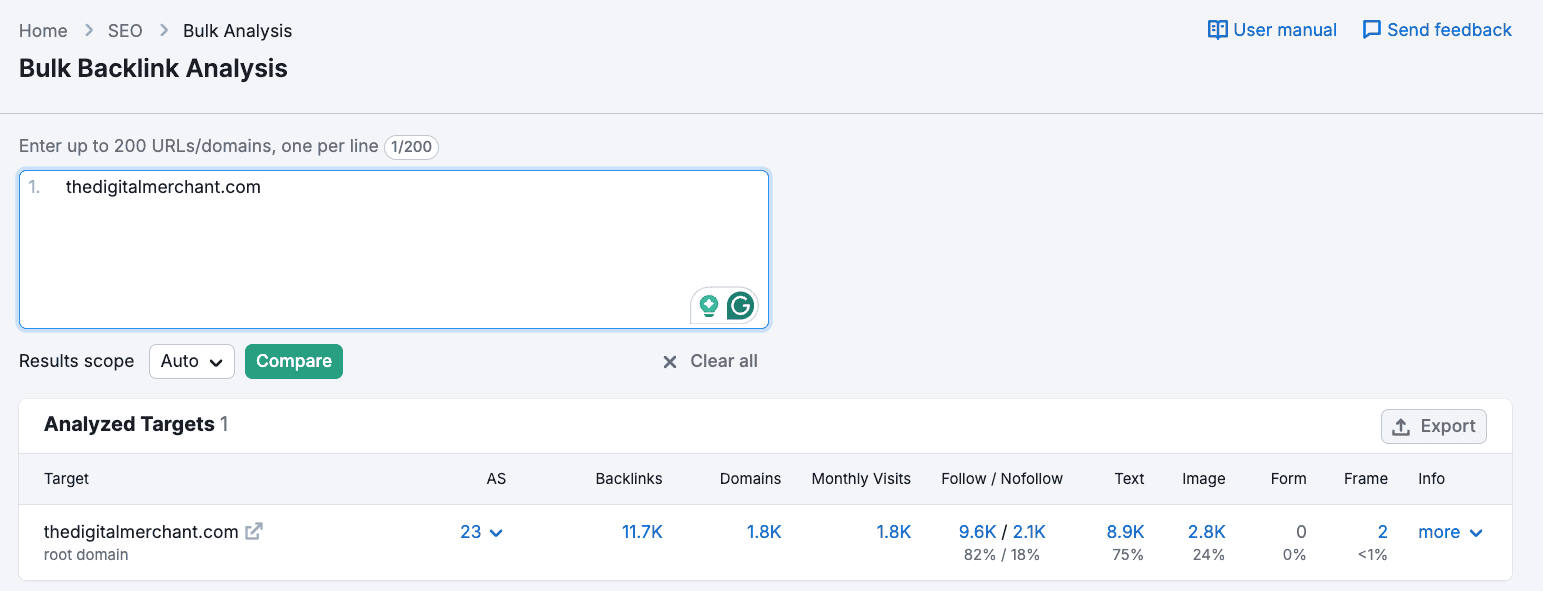Focus the URLs/domains text area
Image resolution: width=1543 pixels, height=591 pixels.
[394, 249]
